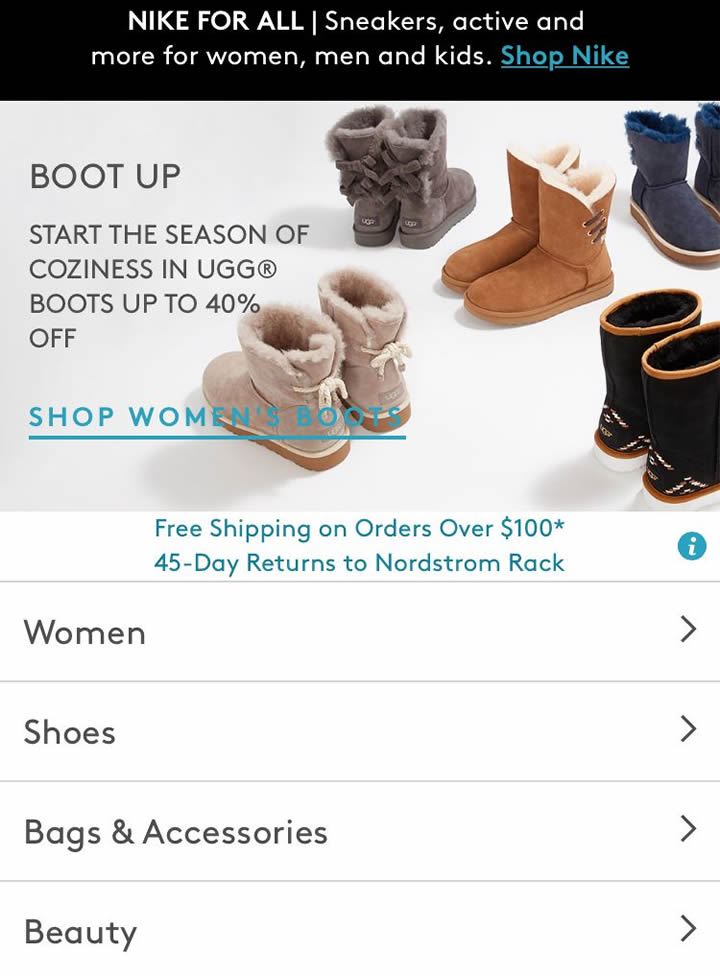The width and height of the screenshot is (720, 976).
Task: Expand the Shoes category chevron
Action: click(688, 728)
